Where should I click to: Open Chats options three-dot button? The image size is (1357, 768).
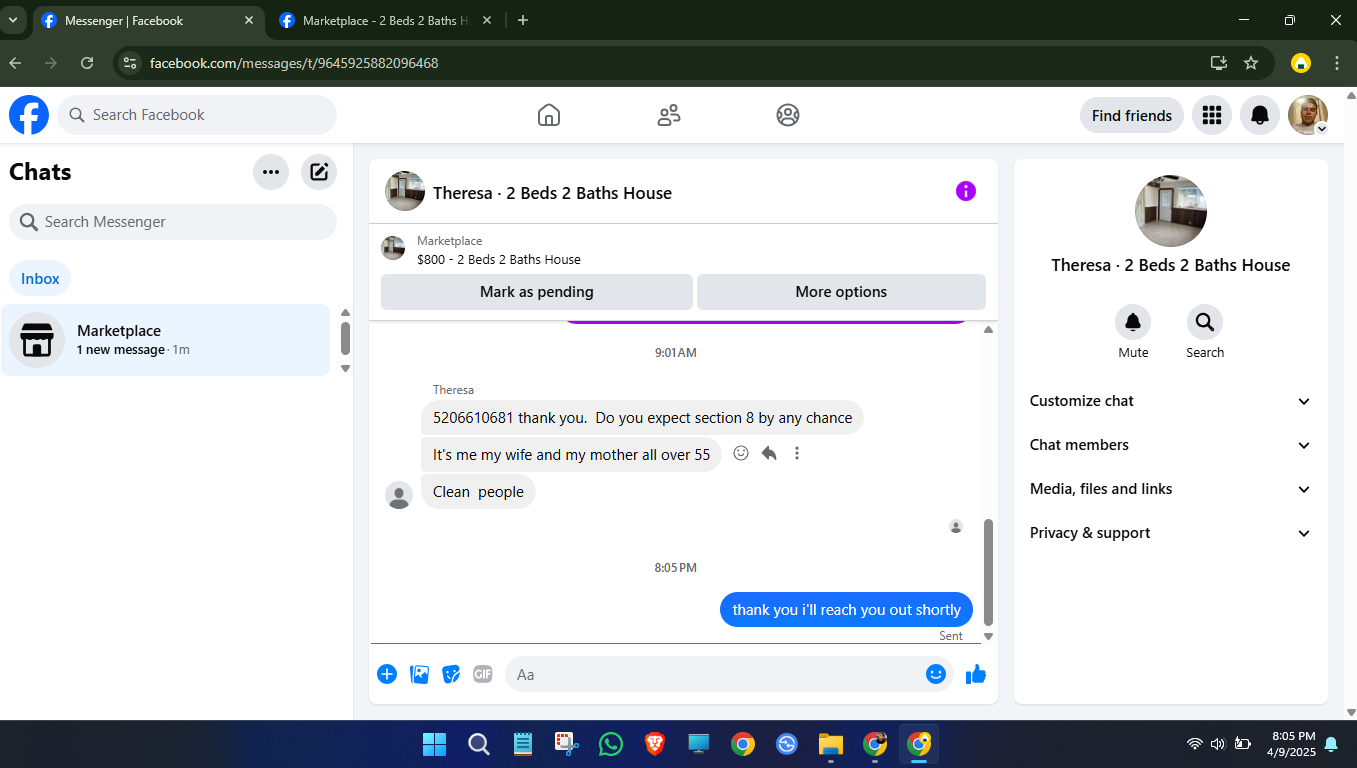point(271,172)
